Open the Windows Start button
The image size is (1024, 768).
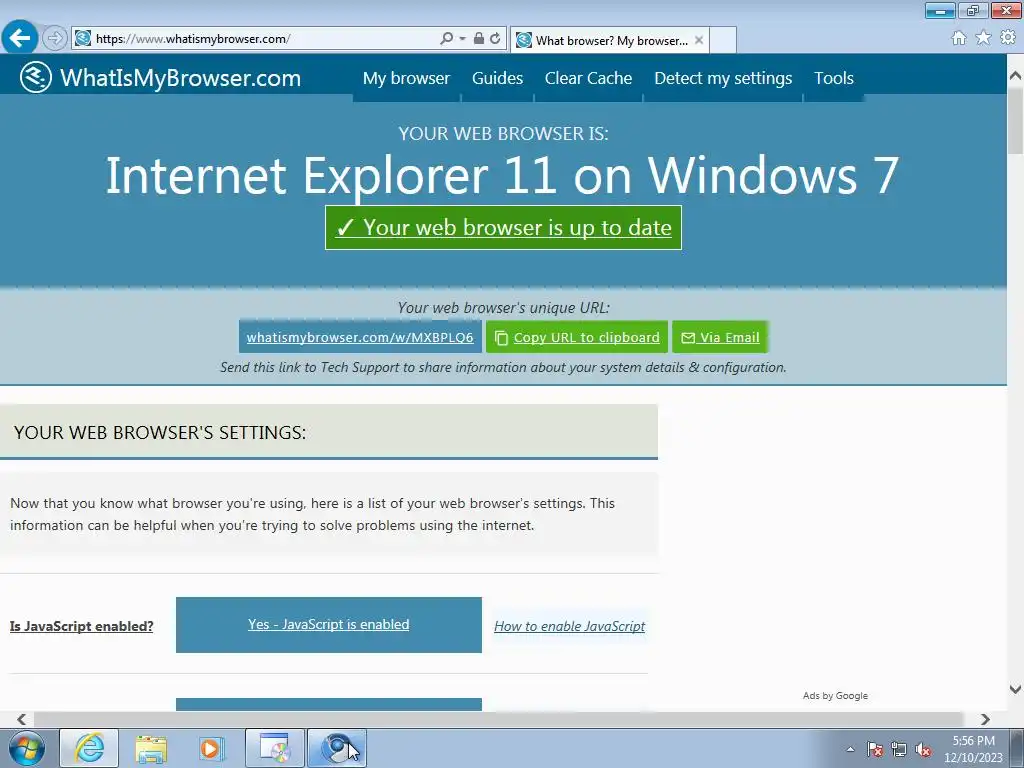pos(27,748)
